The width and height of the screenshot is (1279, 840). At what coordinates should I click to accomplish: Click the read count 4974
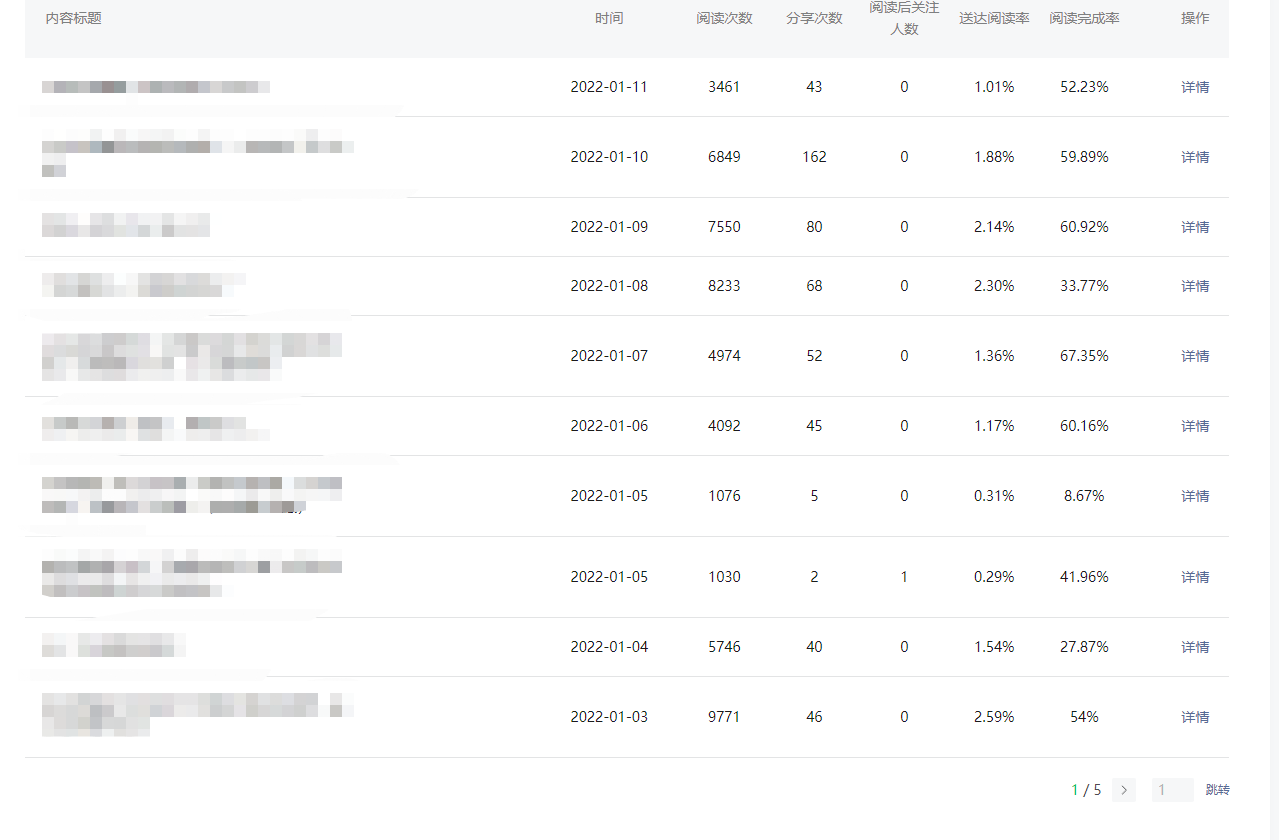pos(724,356)
